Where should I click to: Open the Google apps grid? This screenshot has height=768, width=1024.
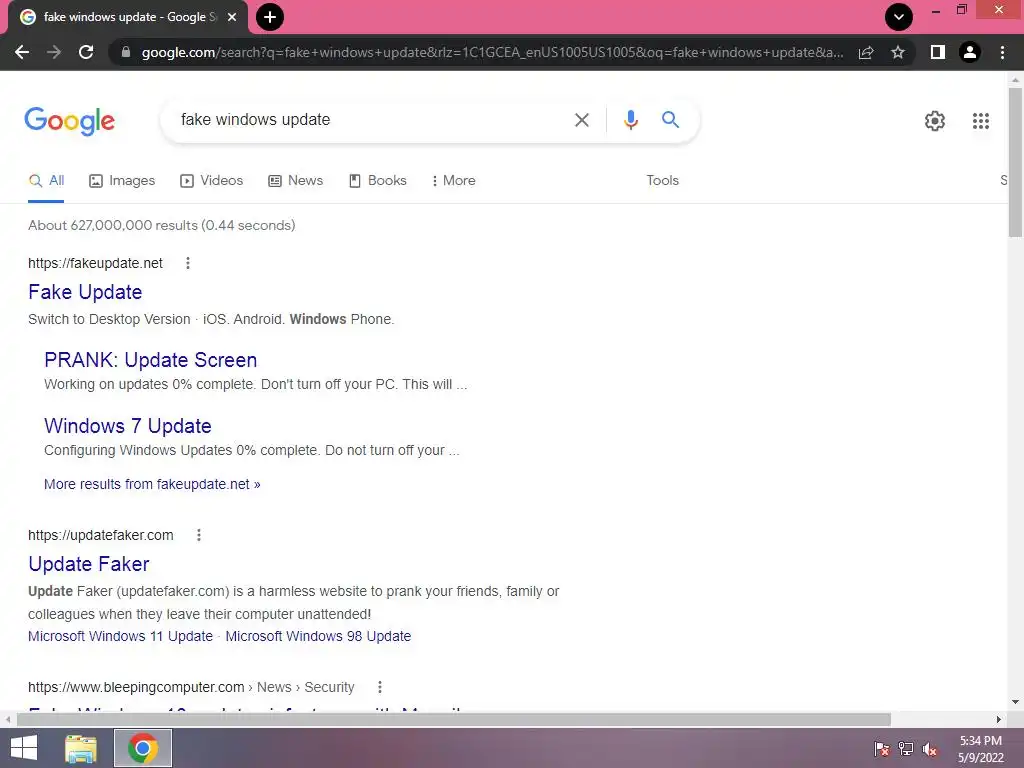980,121
